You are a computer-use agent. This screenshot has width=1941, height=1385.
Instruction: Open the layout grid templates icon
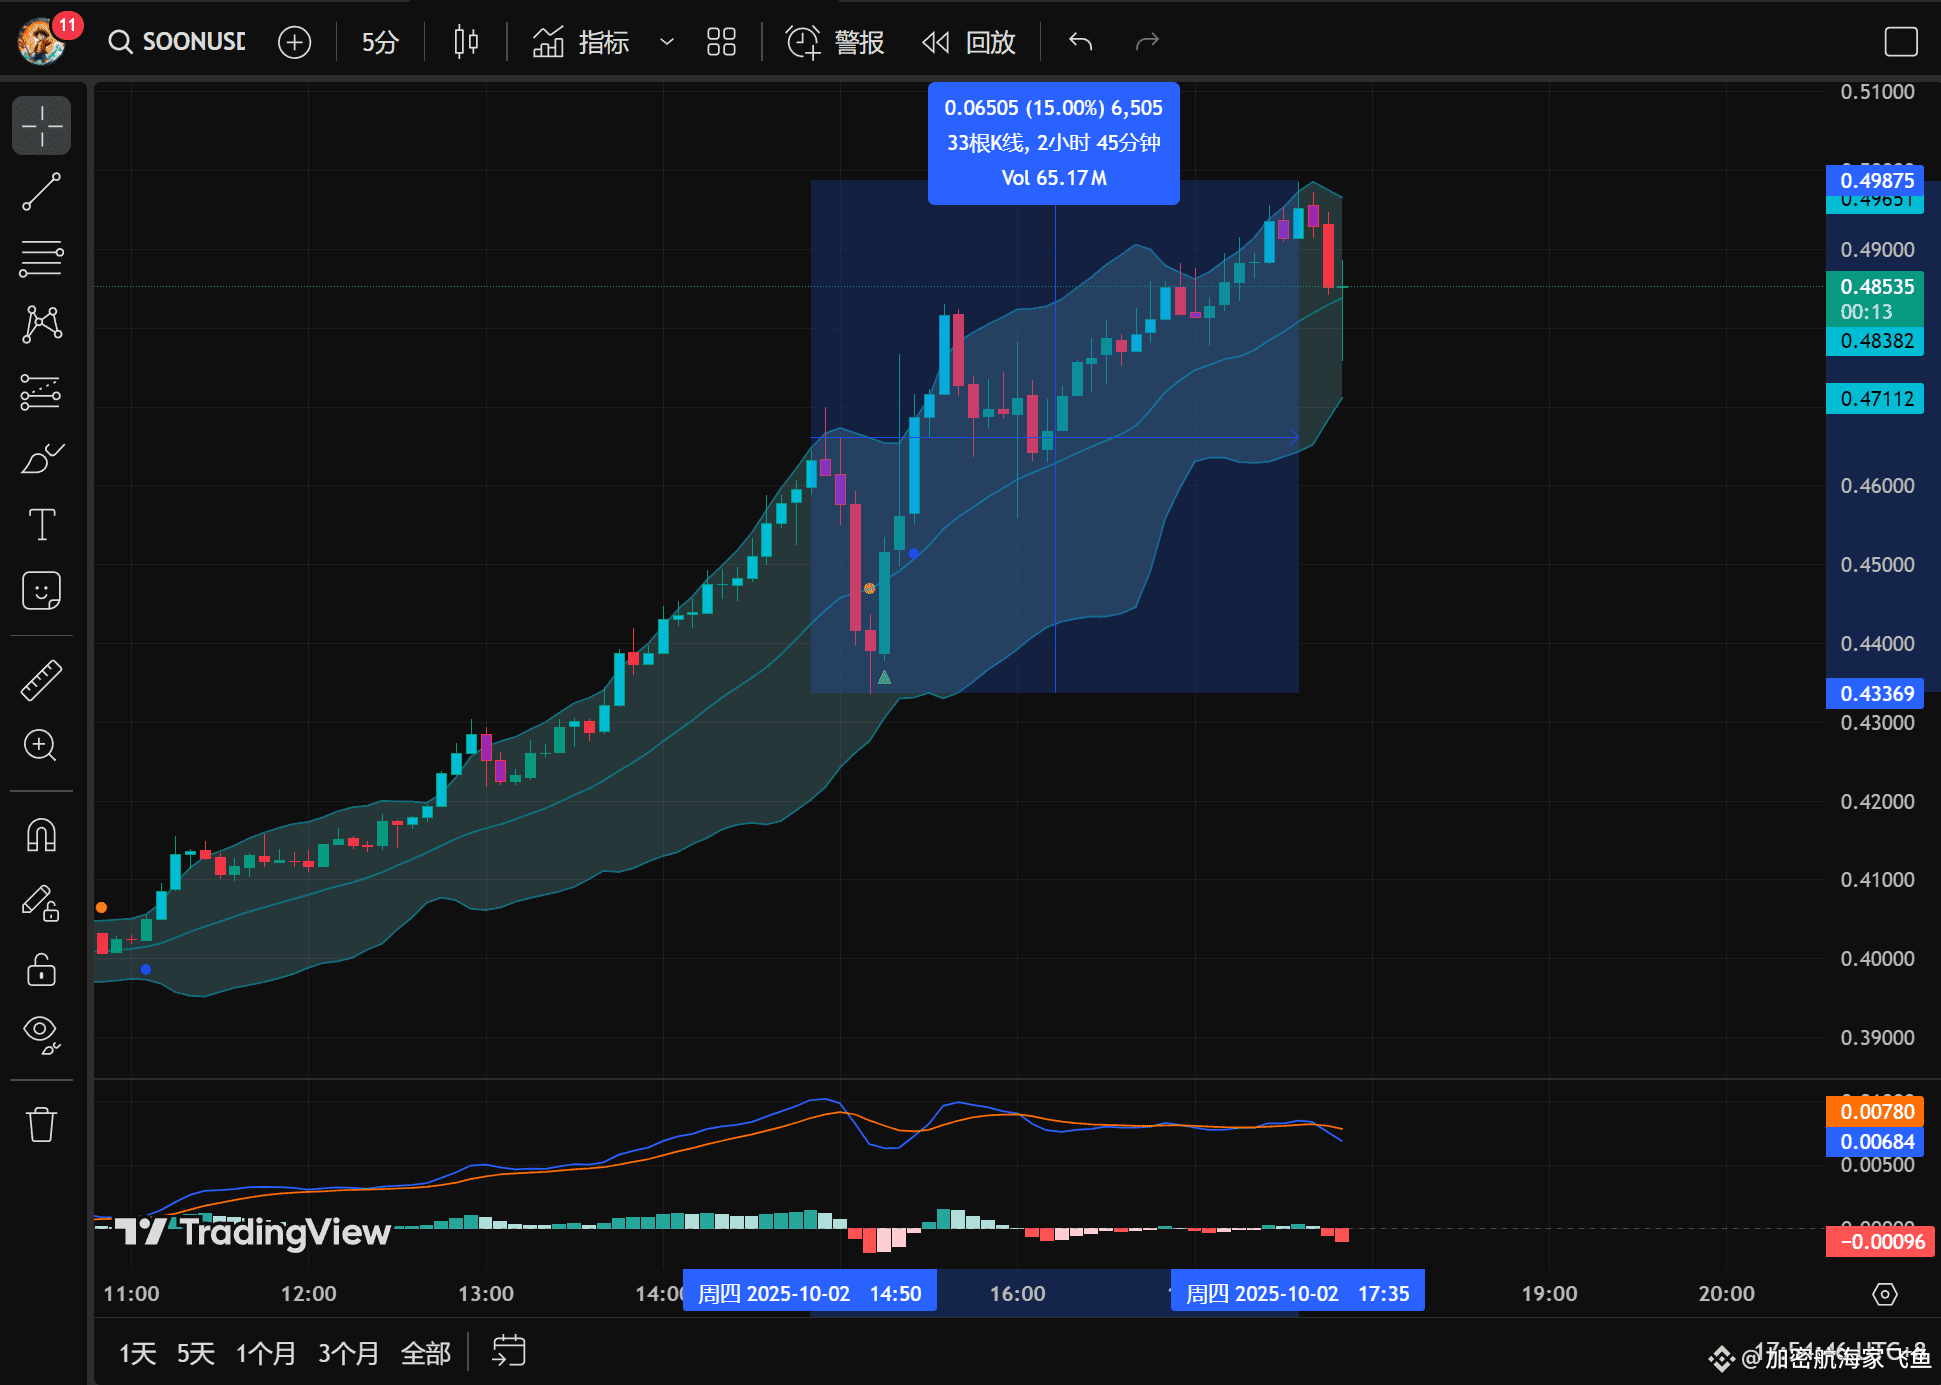[x=721, y=42]
